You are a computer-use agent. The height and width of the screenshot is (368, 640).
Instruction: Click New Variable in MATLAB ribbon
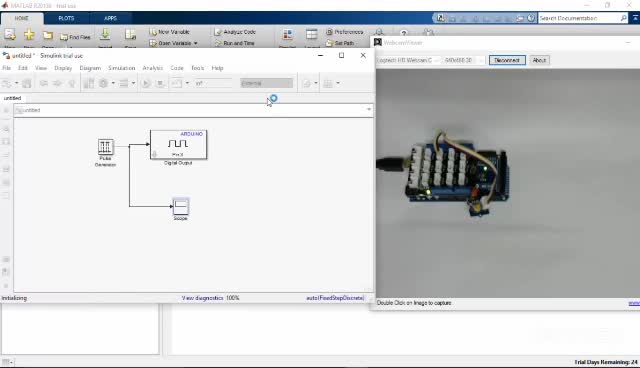coord(169,32)
